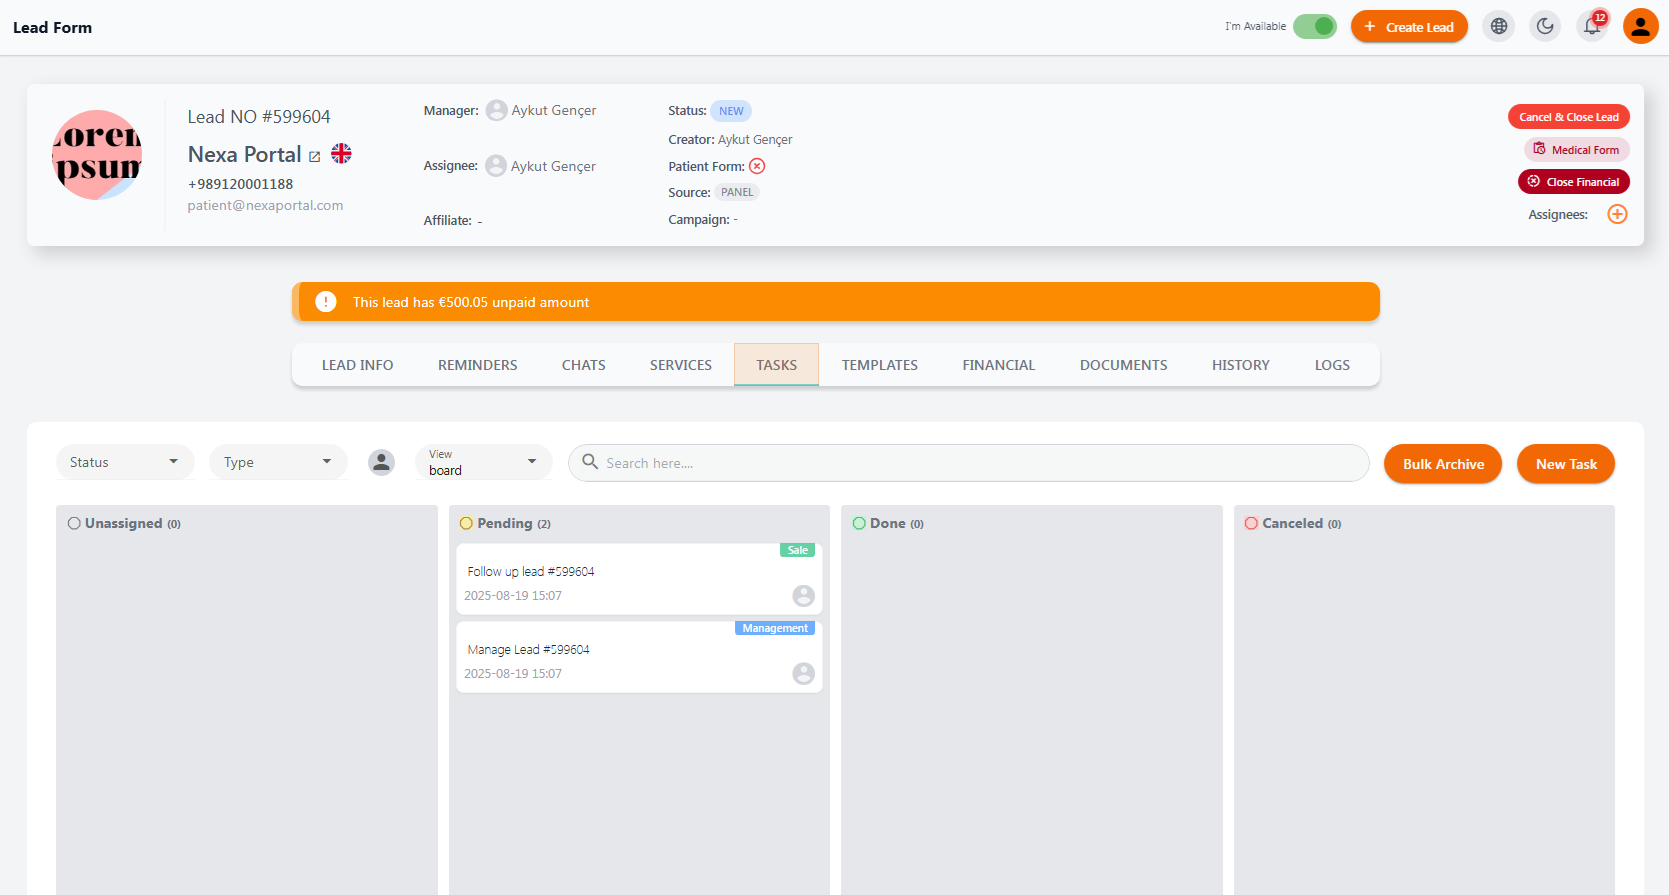Open notifications bell with 12 badge
Image resolution: width=1669 pixels, height=895 pixels.
click(x=1592, y=27)
